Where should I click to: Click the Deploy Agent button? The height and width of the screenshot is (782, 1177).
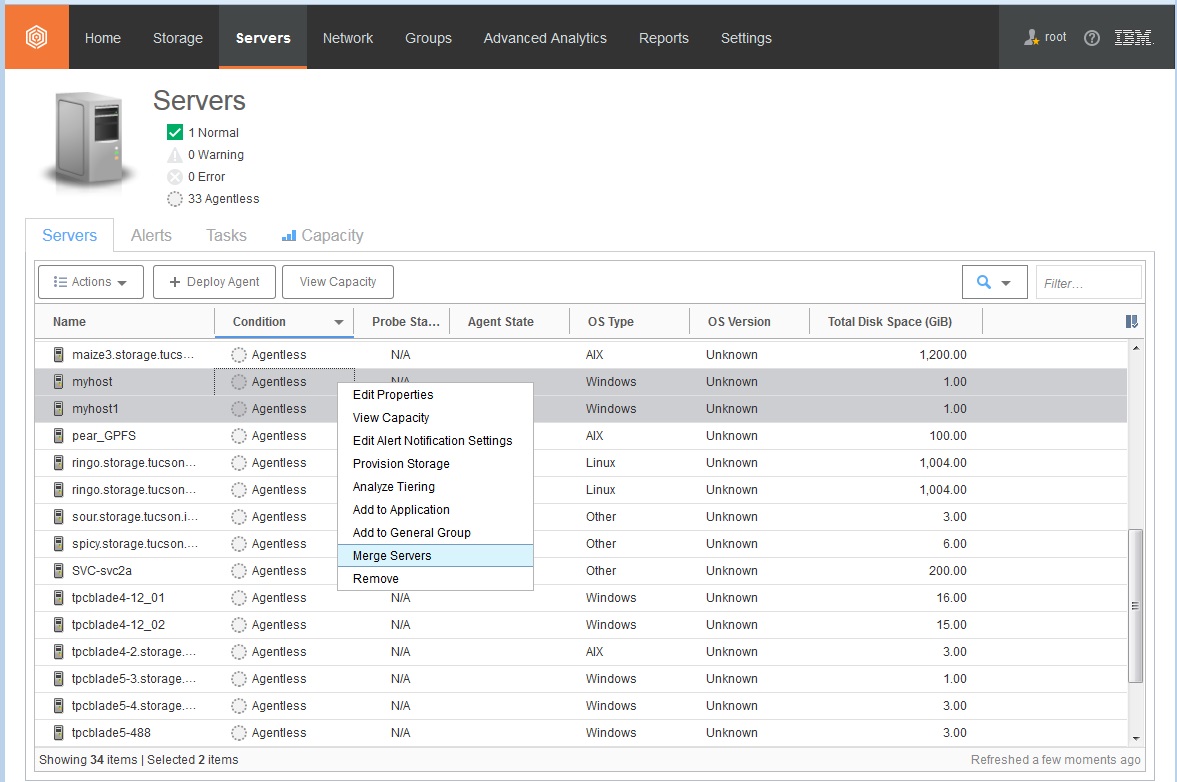click(x=214, y=281)
